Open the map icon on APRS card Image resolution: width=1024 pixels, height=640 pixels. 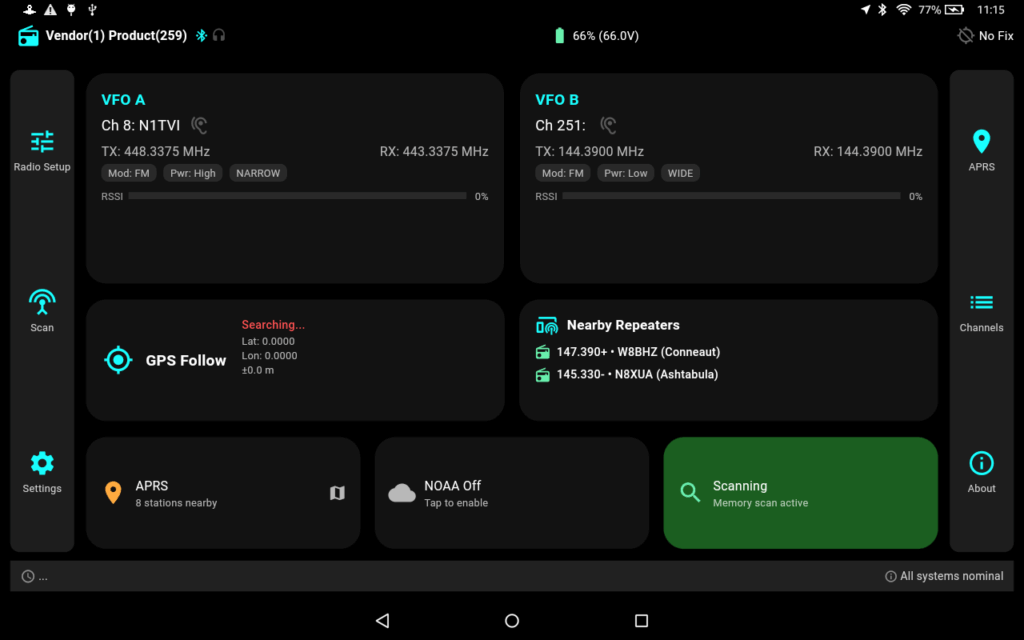(337, 493)
